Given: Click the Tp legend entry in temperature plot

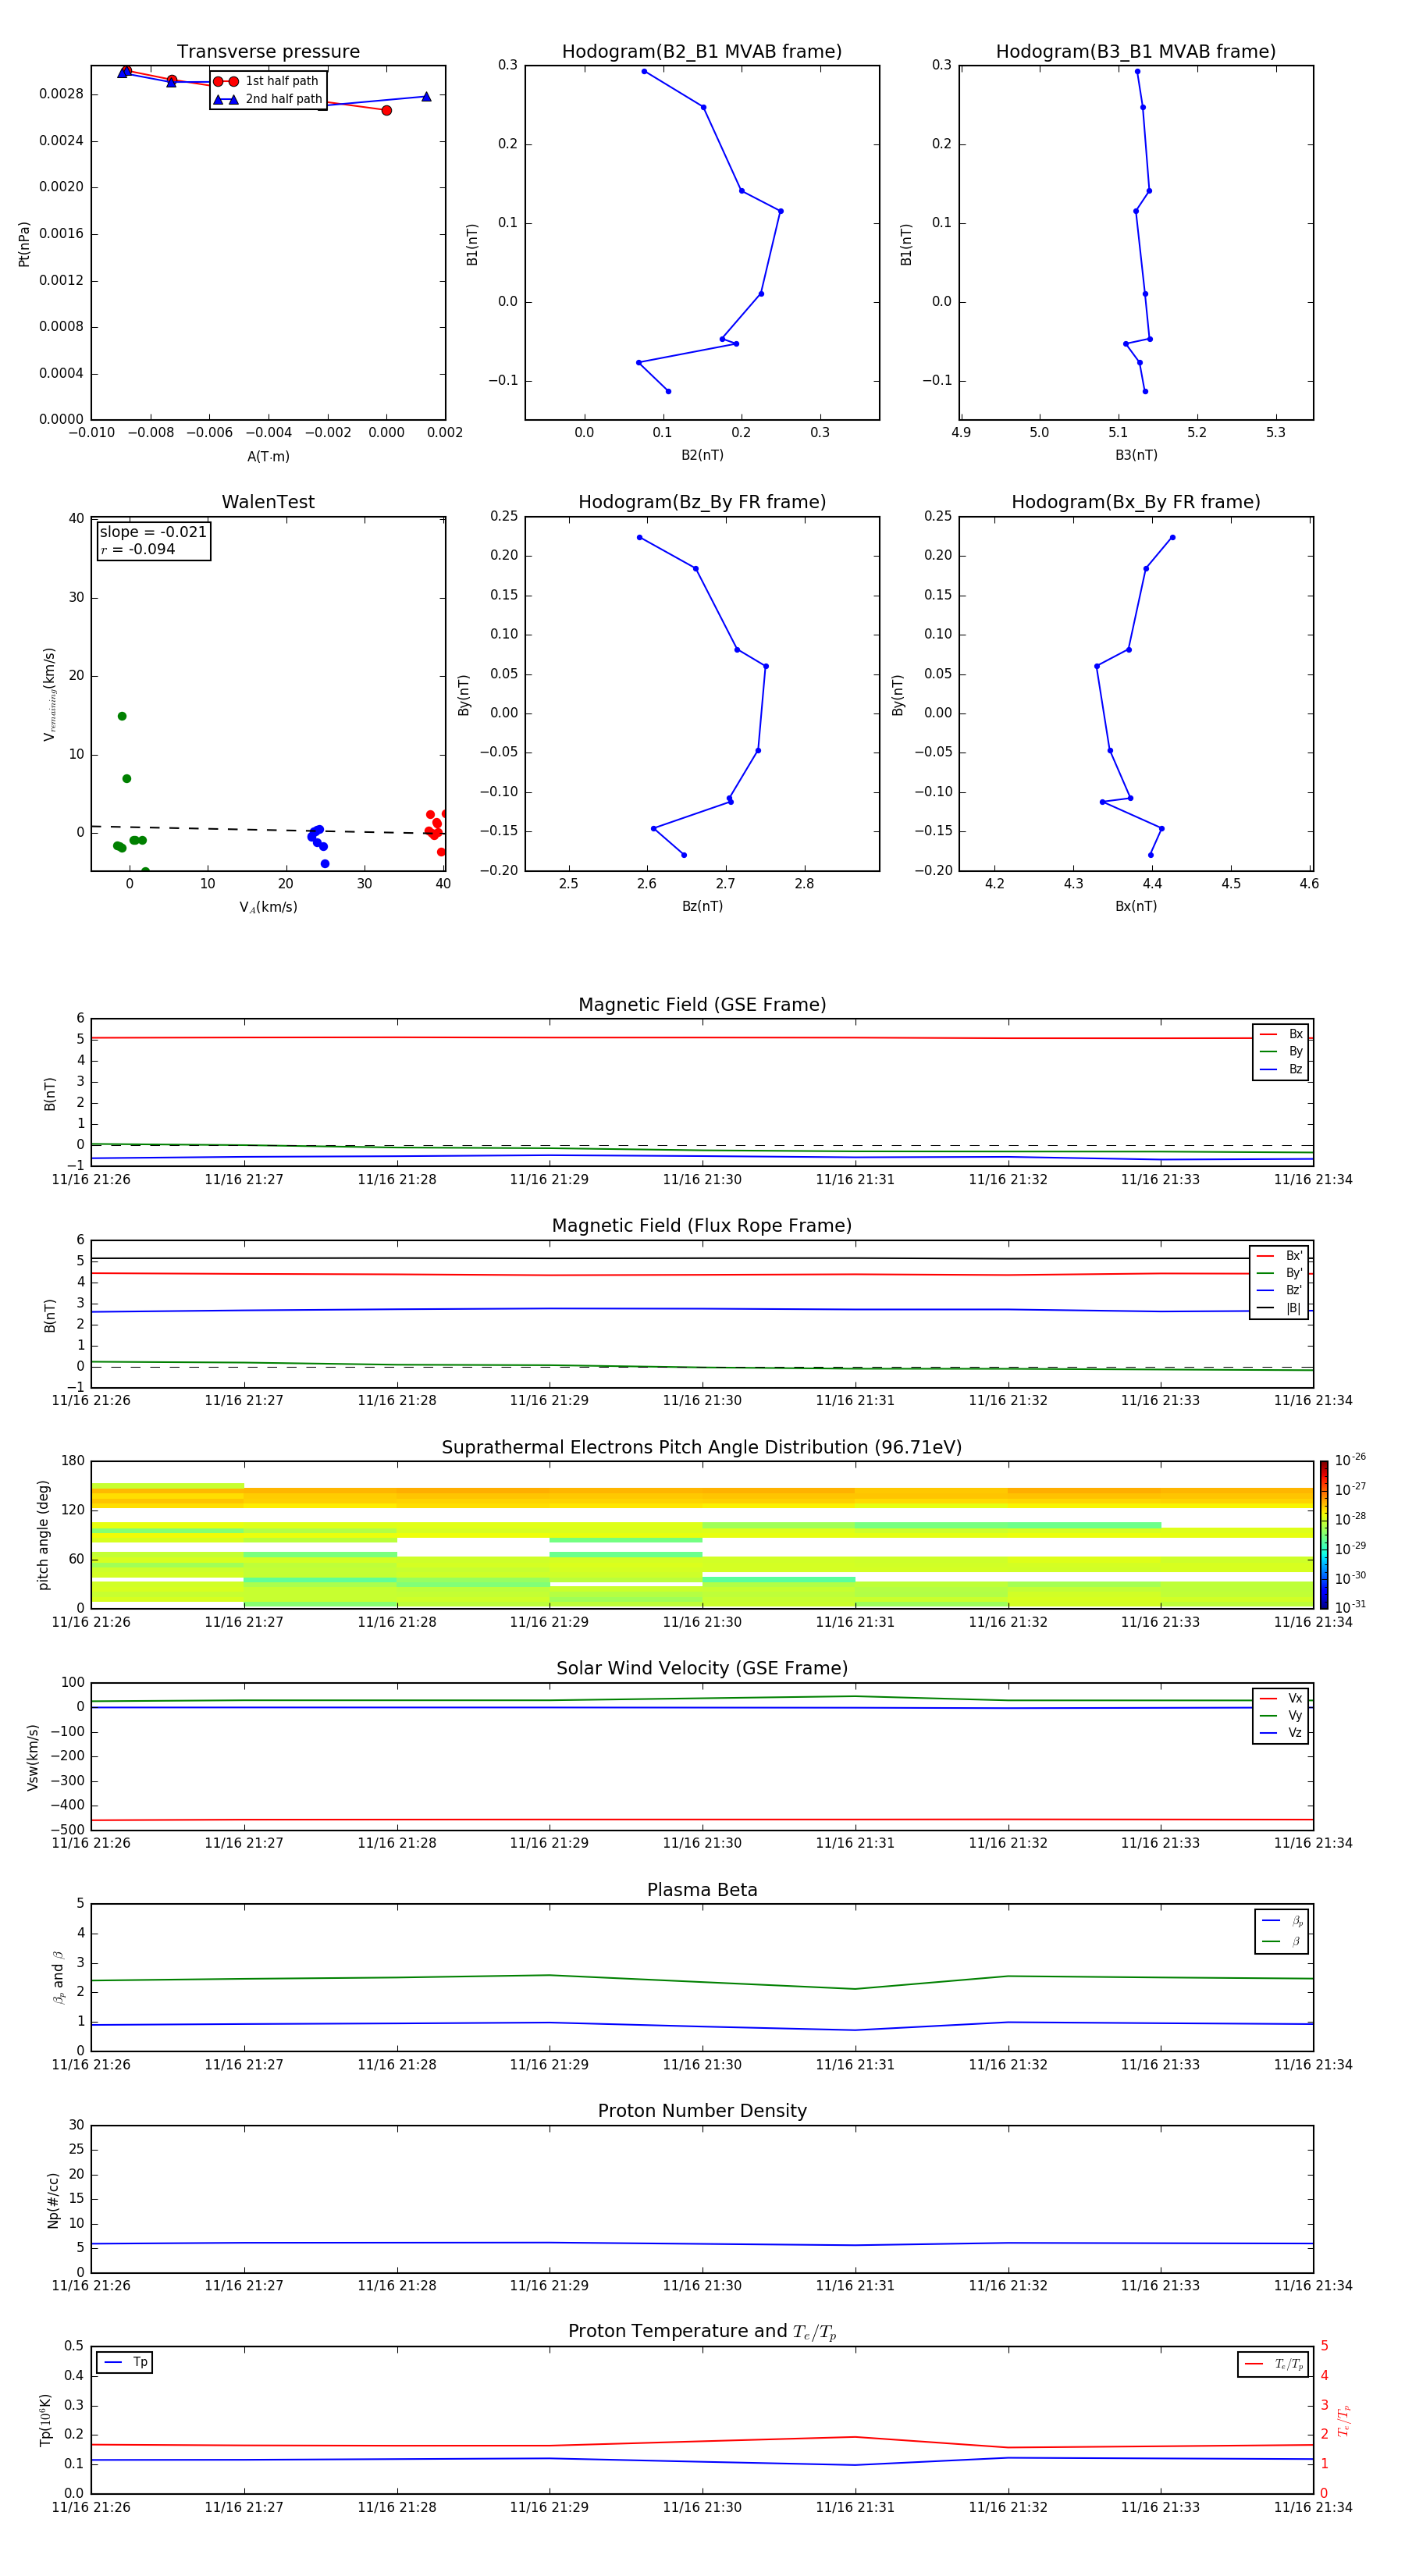Looking at the screenshot, I should click(x=125, y=2362).
